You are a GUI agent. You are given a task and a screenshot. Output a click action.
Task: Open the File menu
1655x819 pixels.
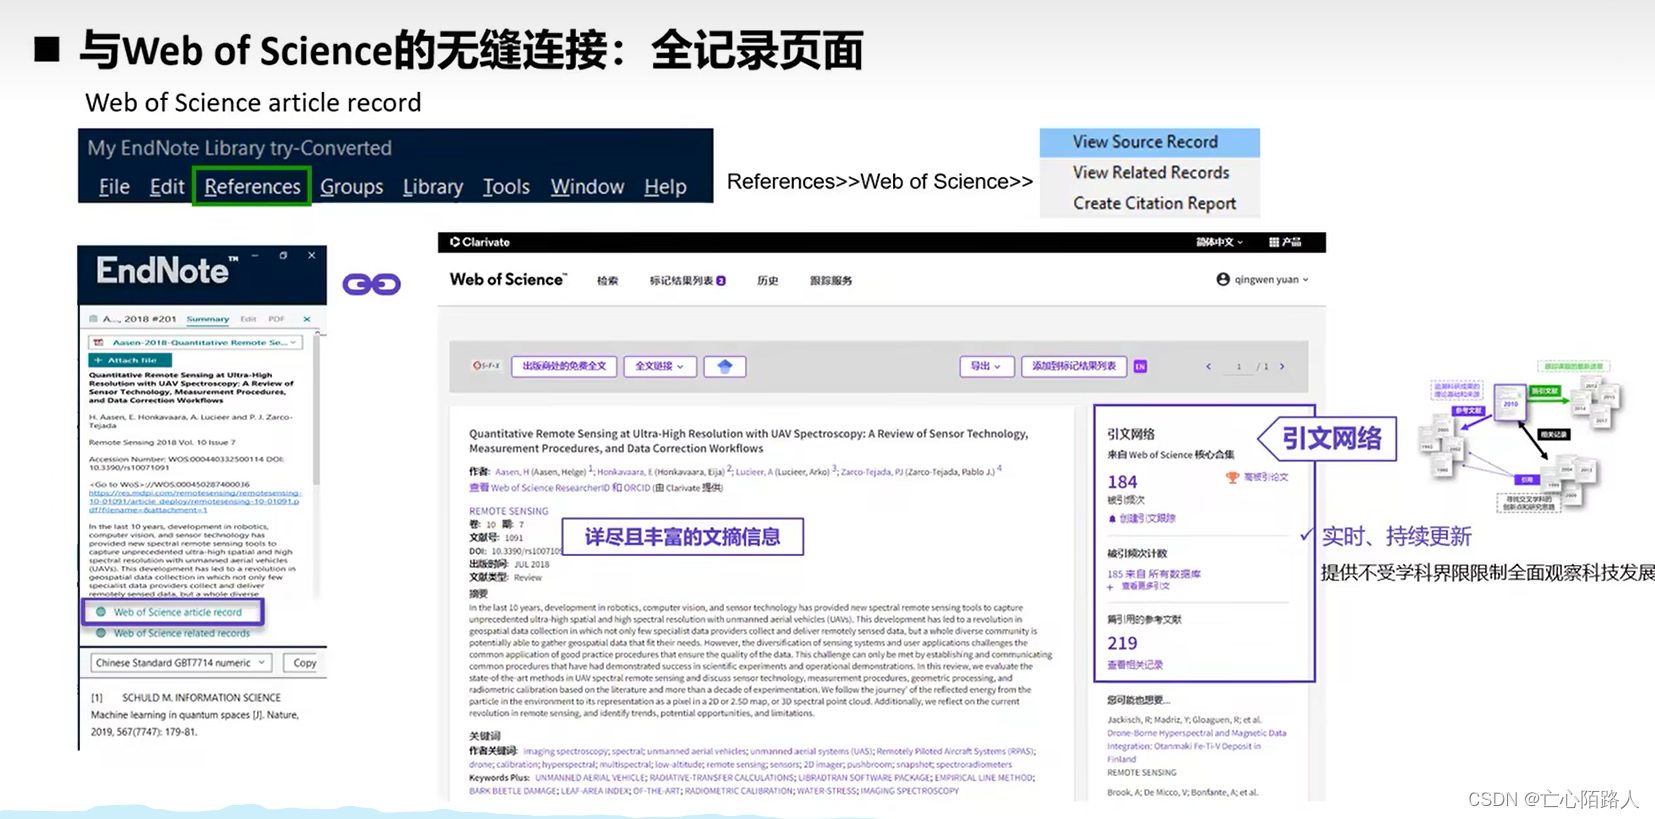tap(114, 187)
